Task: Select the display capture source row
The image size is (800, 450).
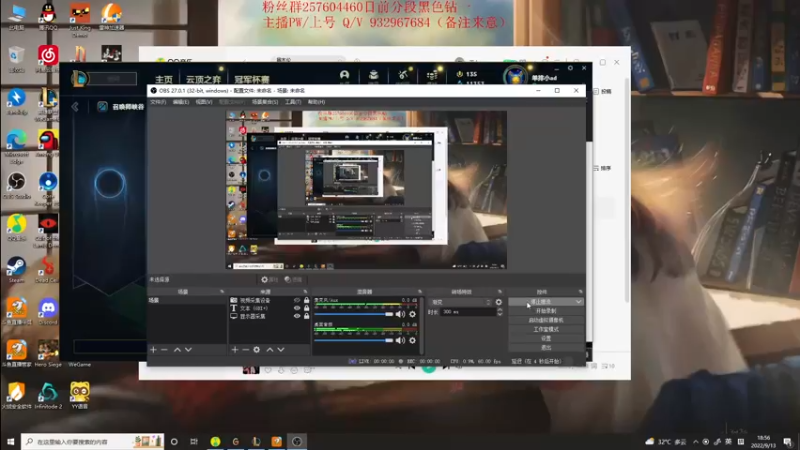Action: [269, 316]
